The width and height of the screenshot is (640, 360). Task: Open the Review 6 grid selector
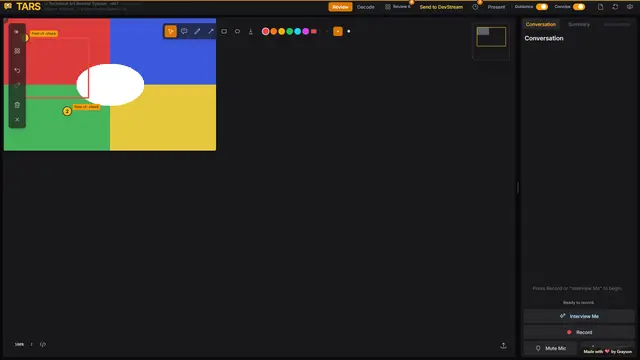tap(397, 7)
